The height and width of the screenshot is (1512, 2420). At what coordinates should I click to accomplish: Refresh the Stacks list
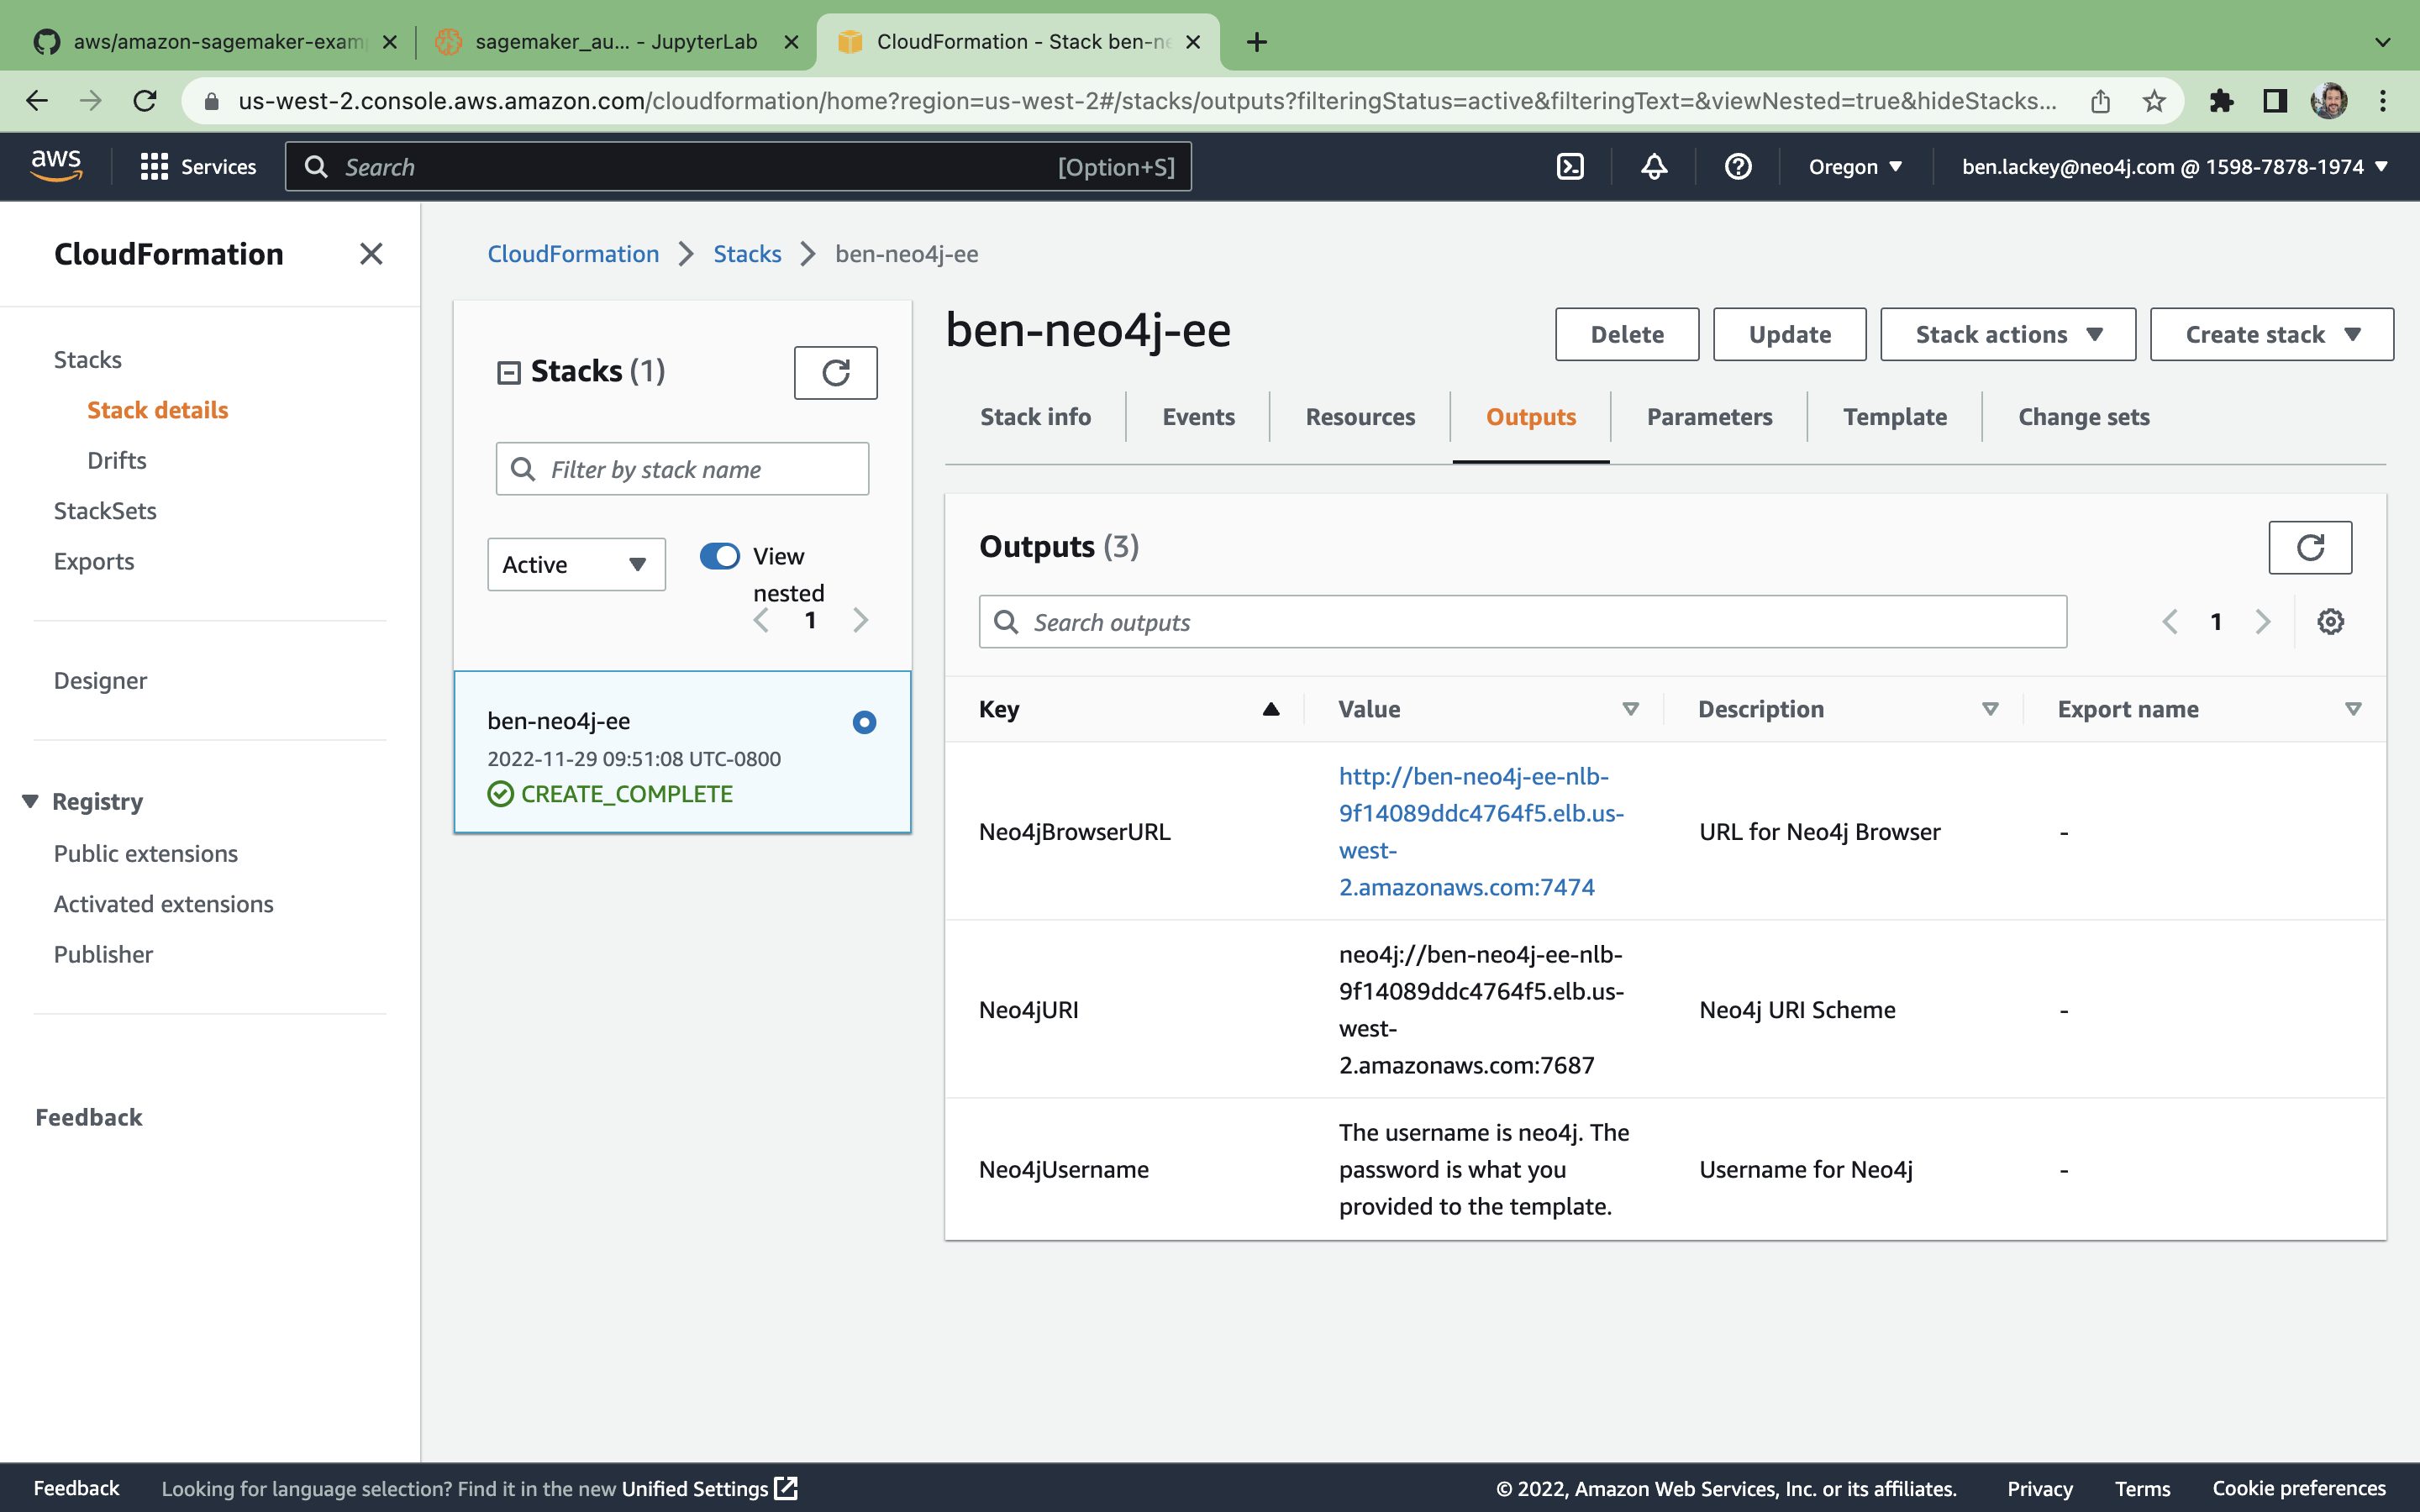(835, 372)
